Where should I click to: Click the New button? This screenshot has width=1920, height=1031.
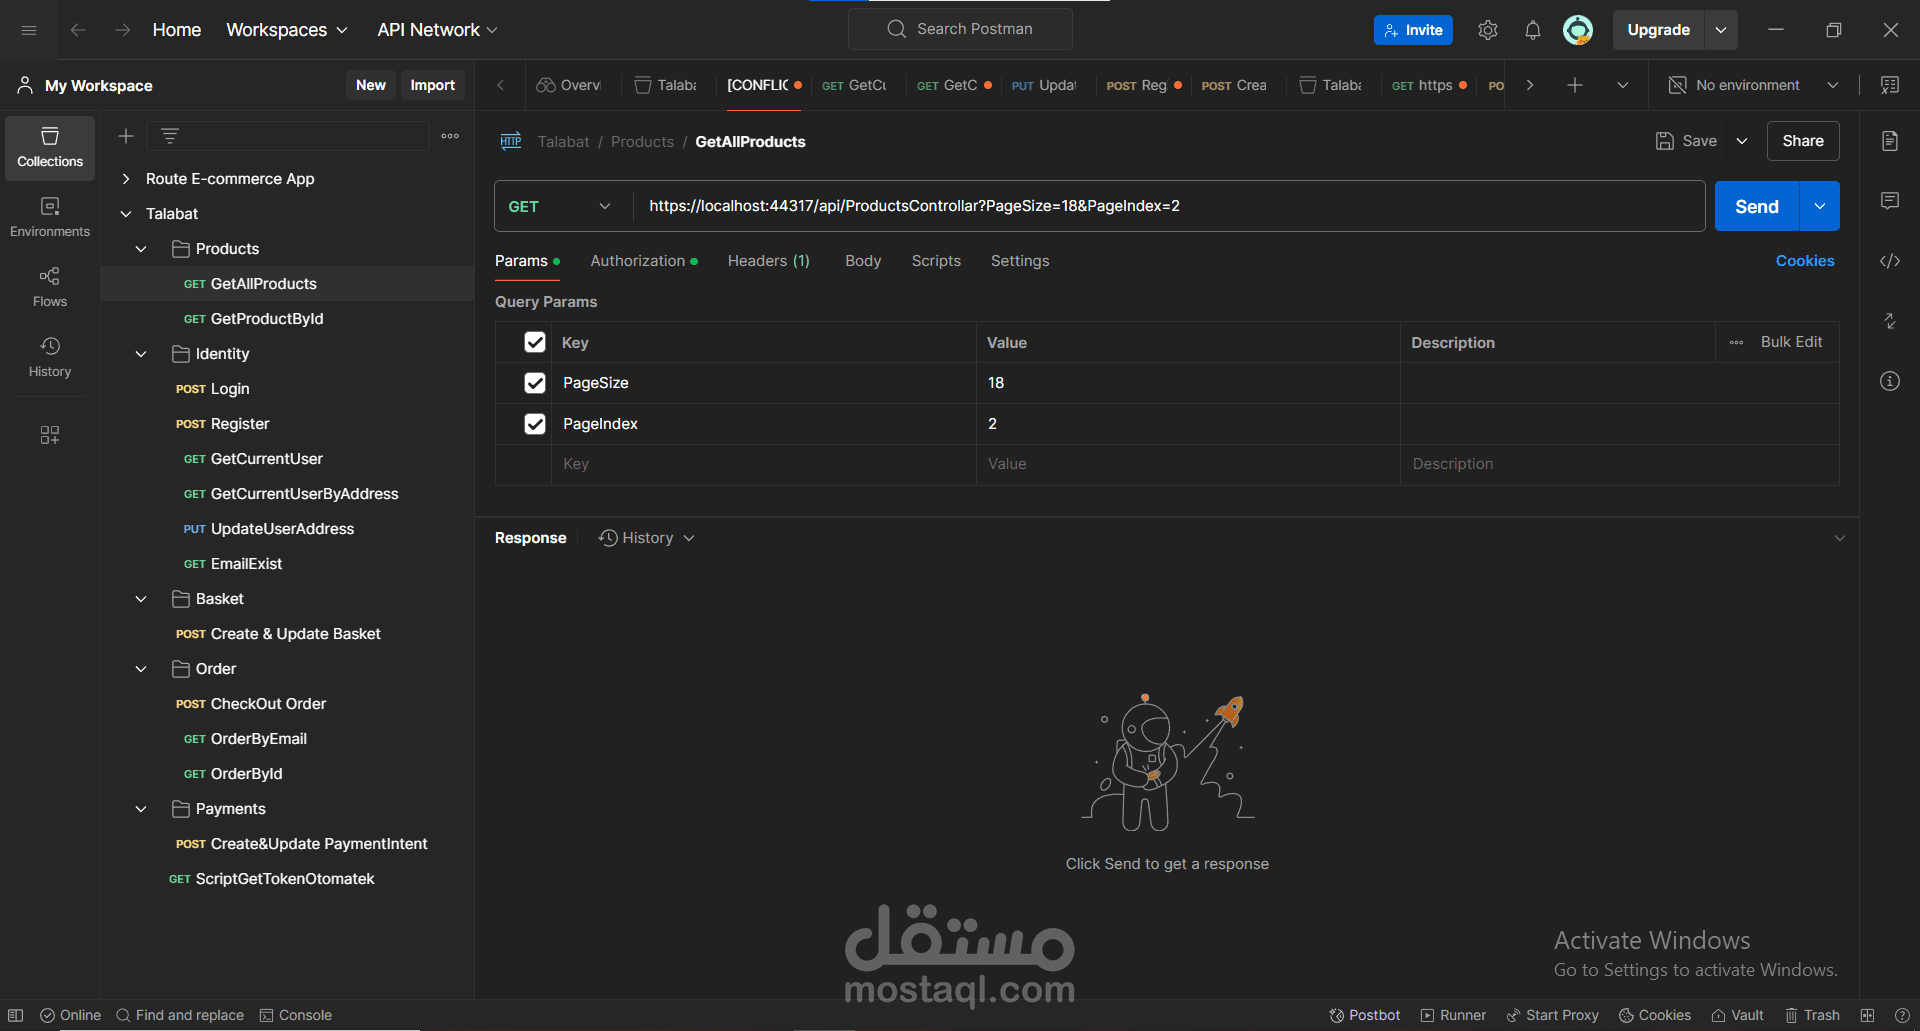click(371, 85)
